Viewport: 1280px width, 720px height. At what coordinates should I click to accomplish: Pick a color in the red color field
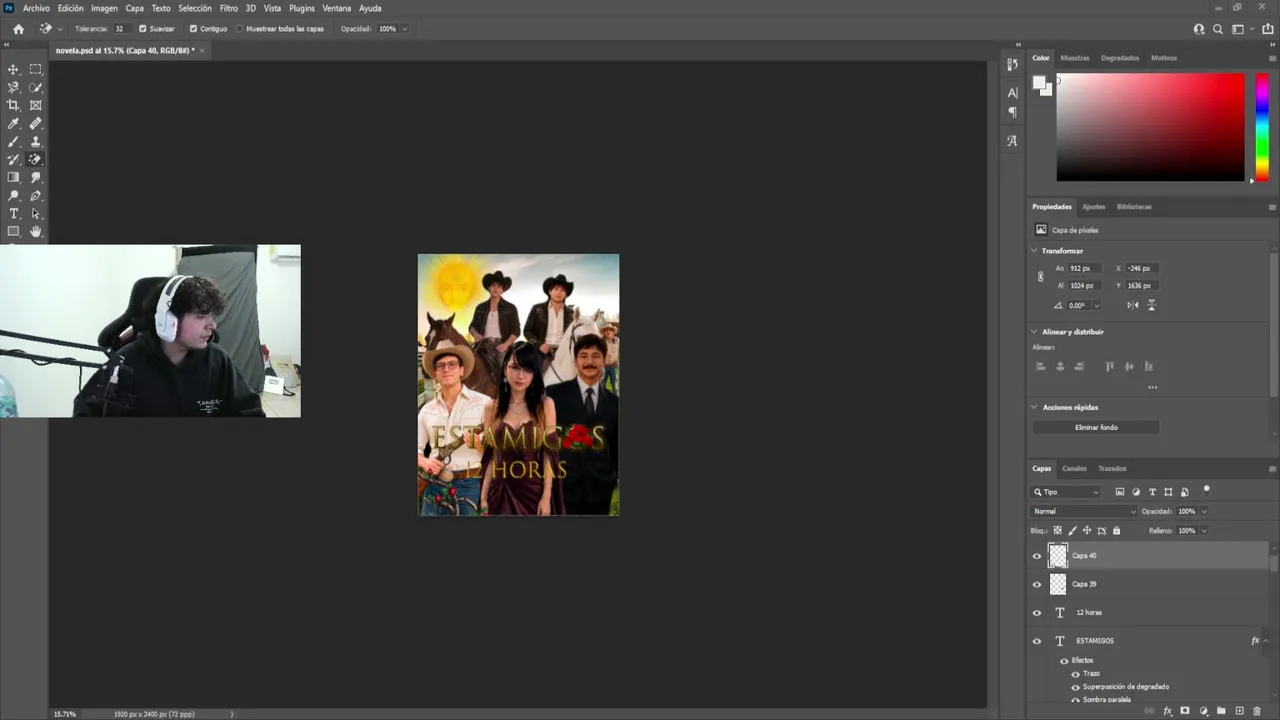click(1150, 127)
